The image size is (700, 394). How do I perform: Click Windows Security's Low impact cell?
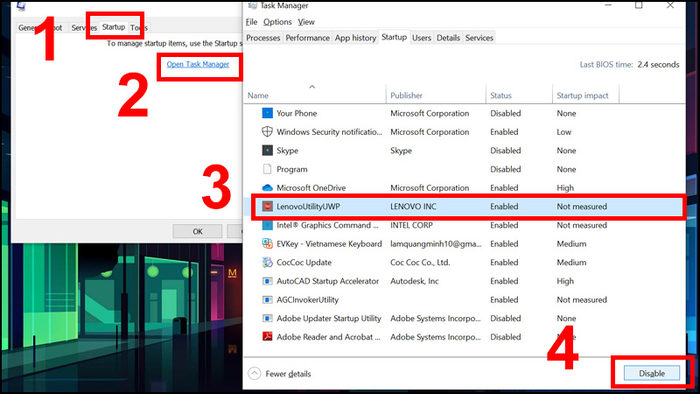[x=564, y=132]
